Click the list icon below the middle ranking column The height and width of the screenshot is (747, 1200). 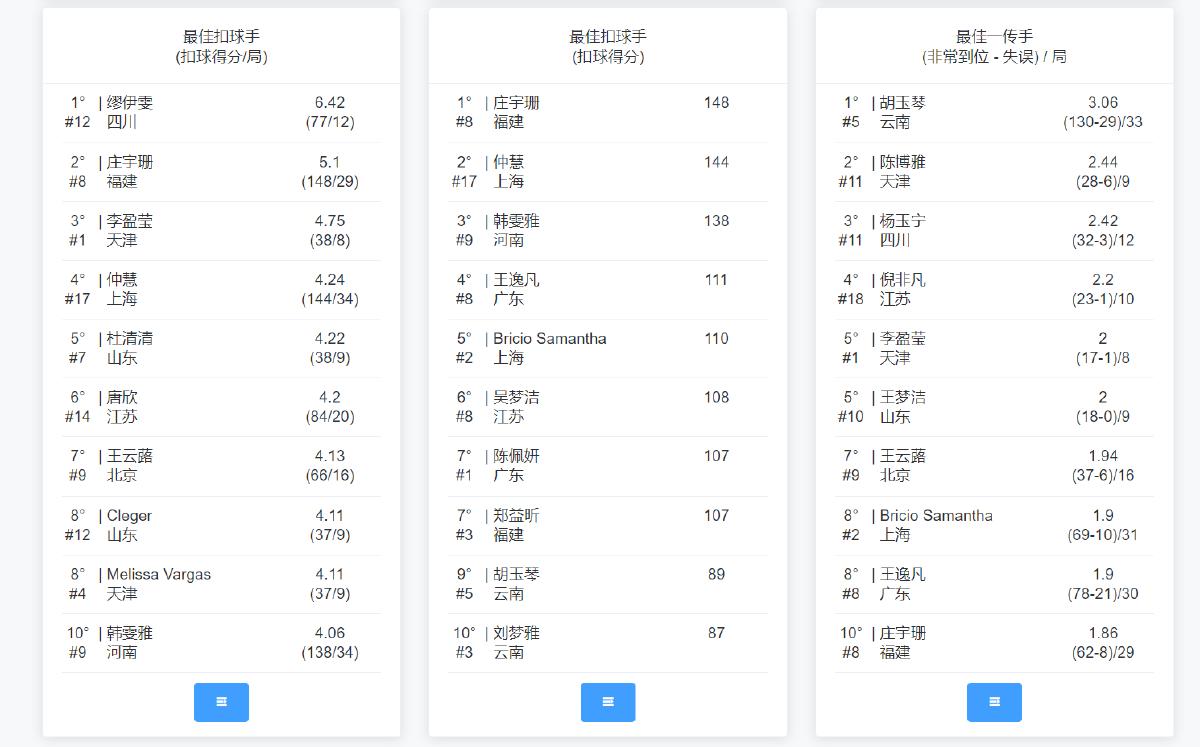pos(608,702)
